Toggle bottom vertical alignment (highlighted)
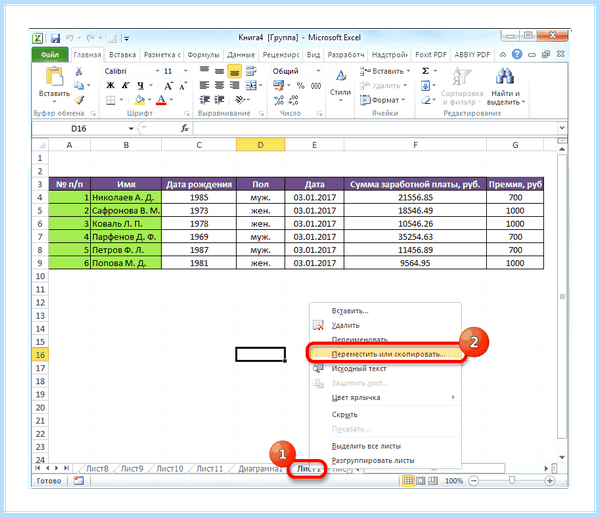 point(235,71)
